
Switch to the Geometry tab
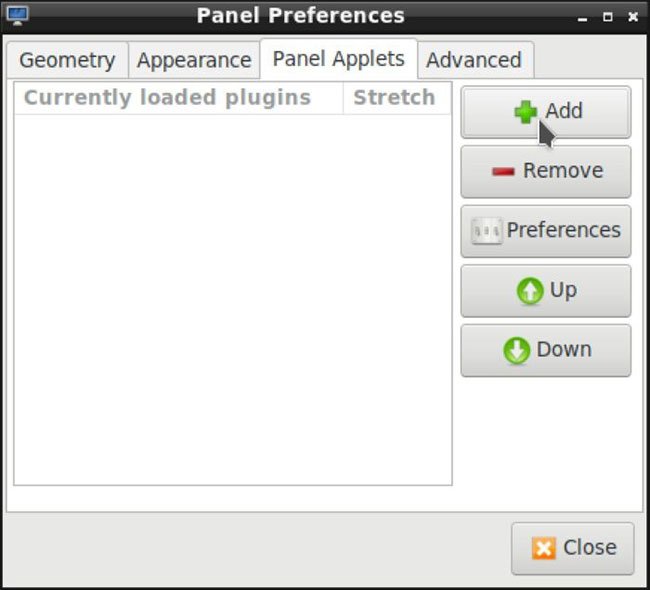pyautogui.click(x=67, y=60)
